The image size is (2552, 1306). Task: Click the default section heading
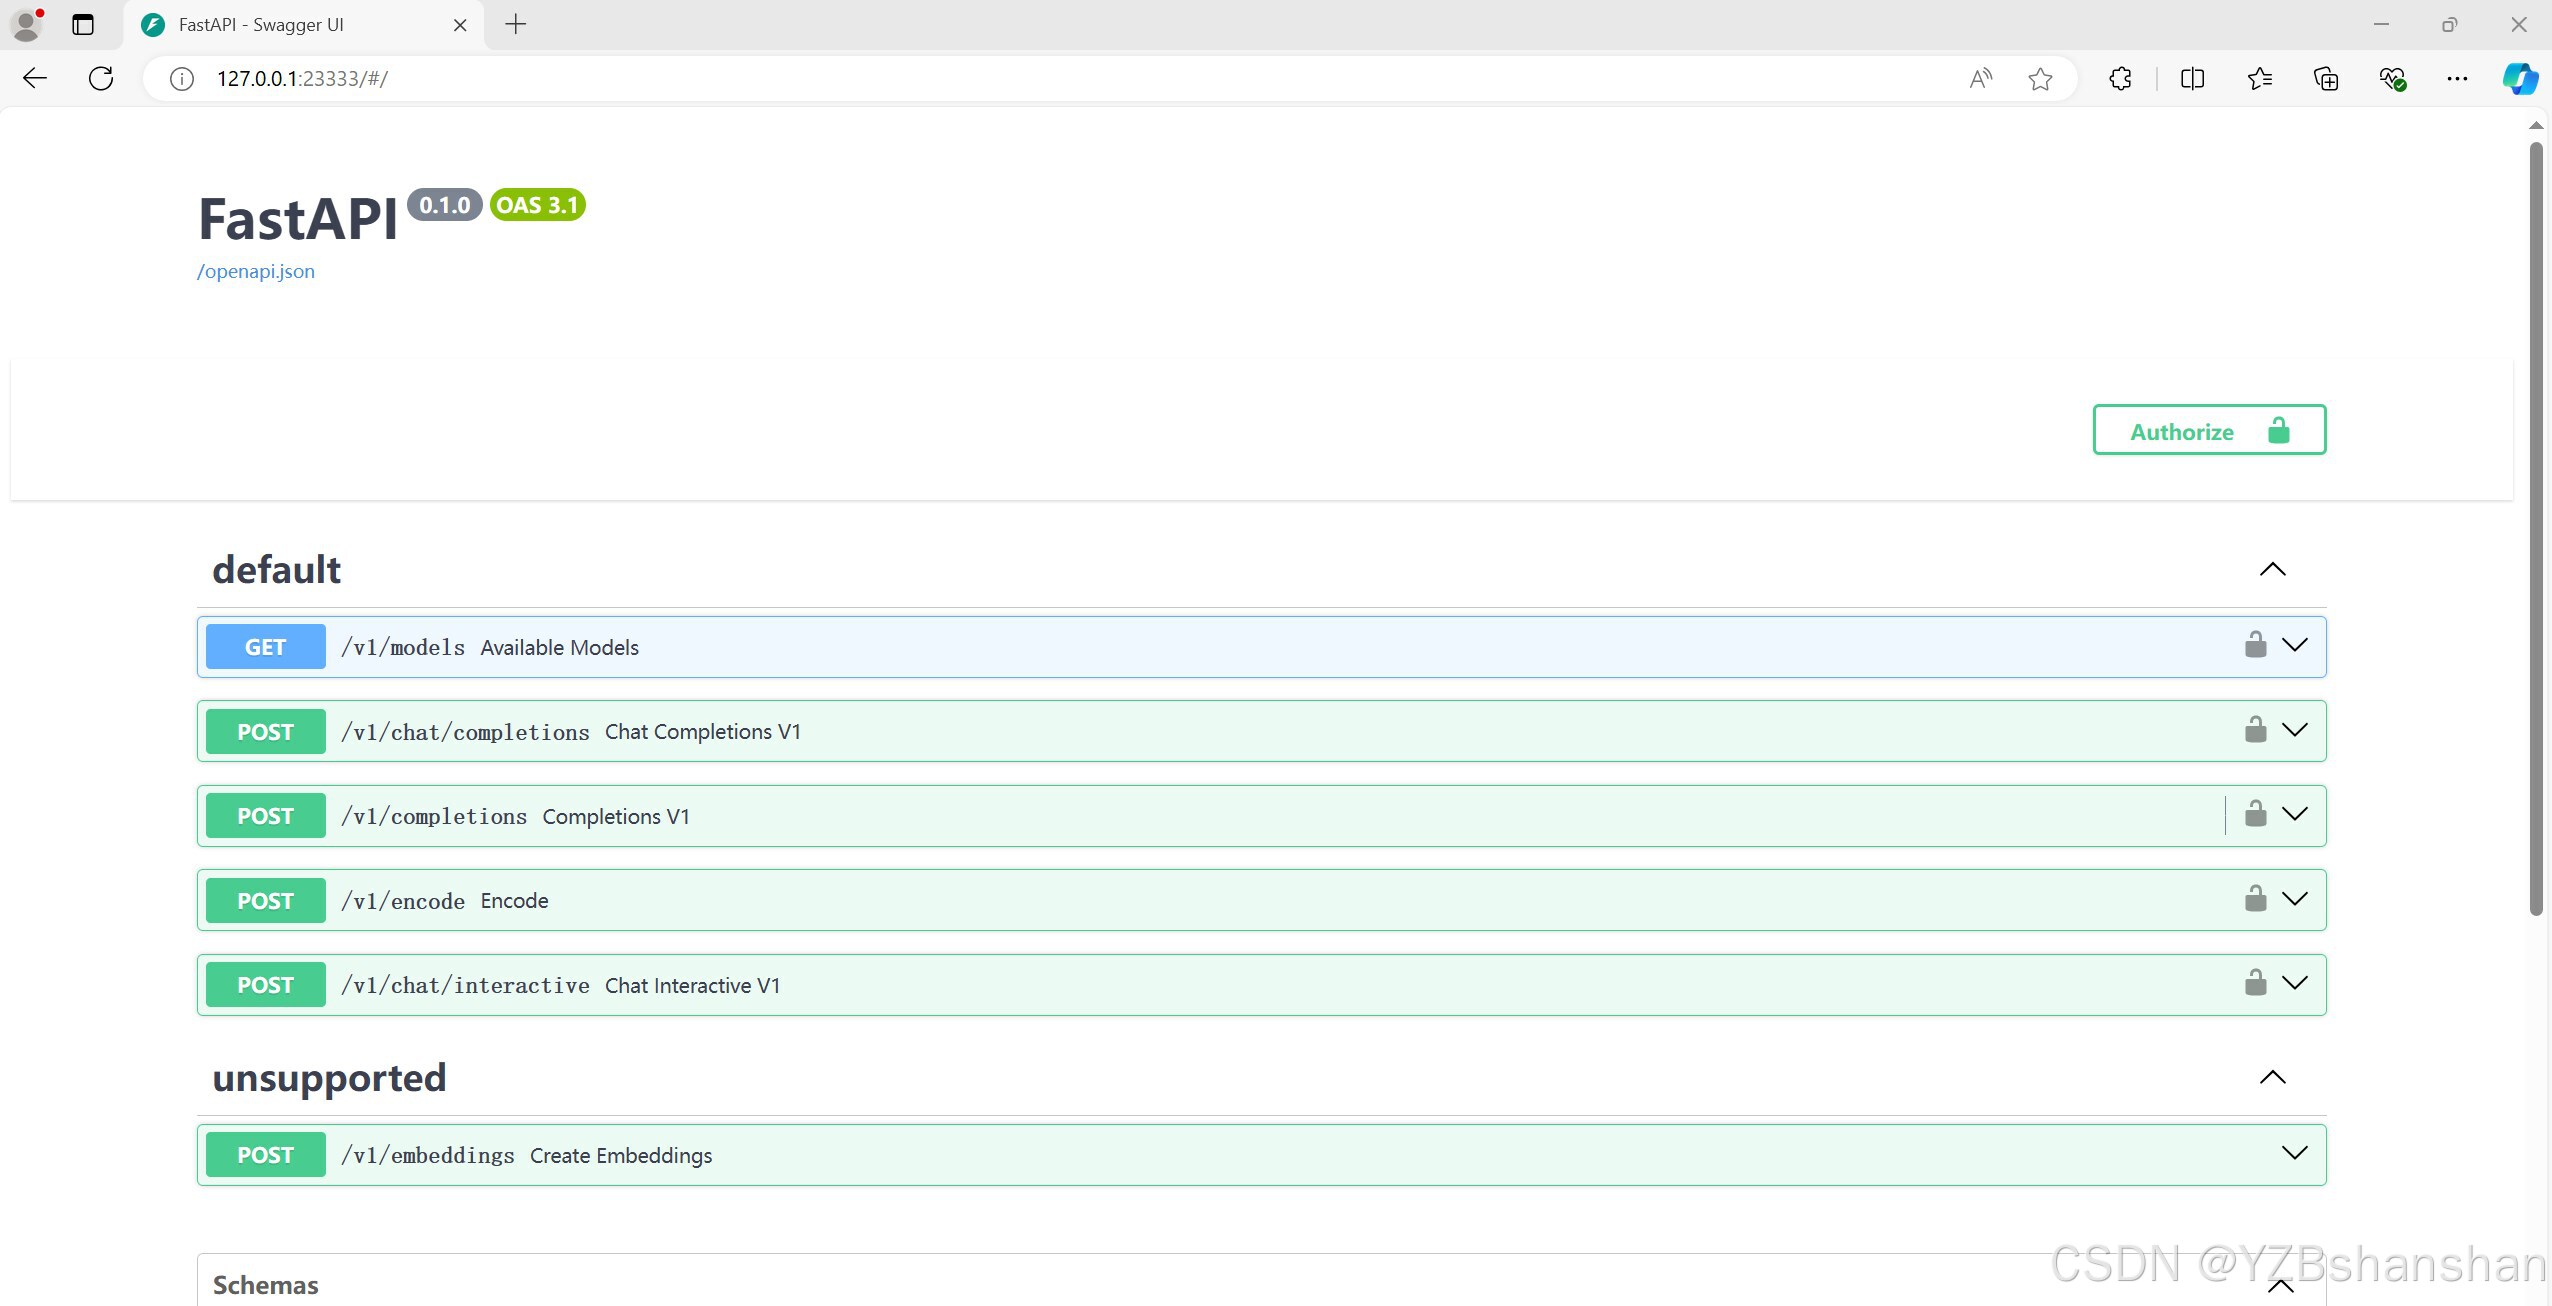pos(277,570)
